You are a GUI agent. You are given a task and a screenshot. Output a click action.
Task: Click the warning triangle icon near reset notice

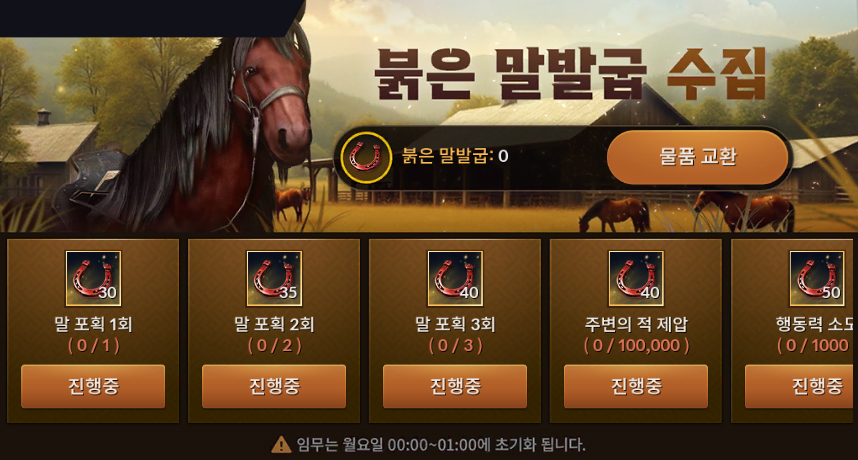281,444
